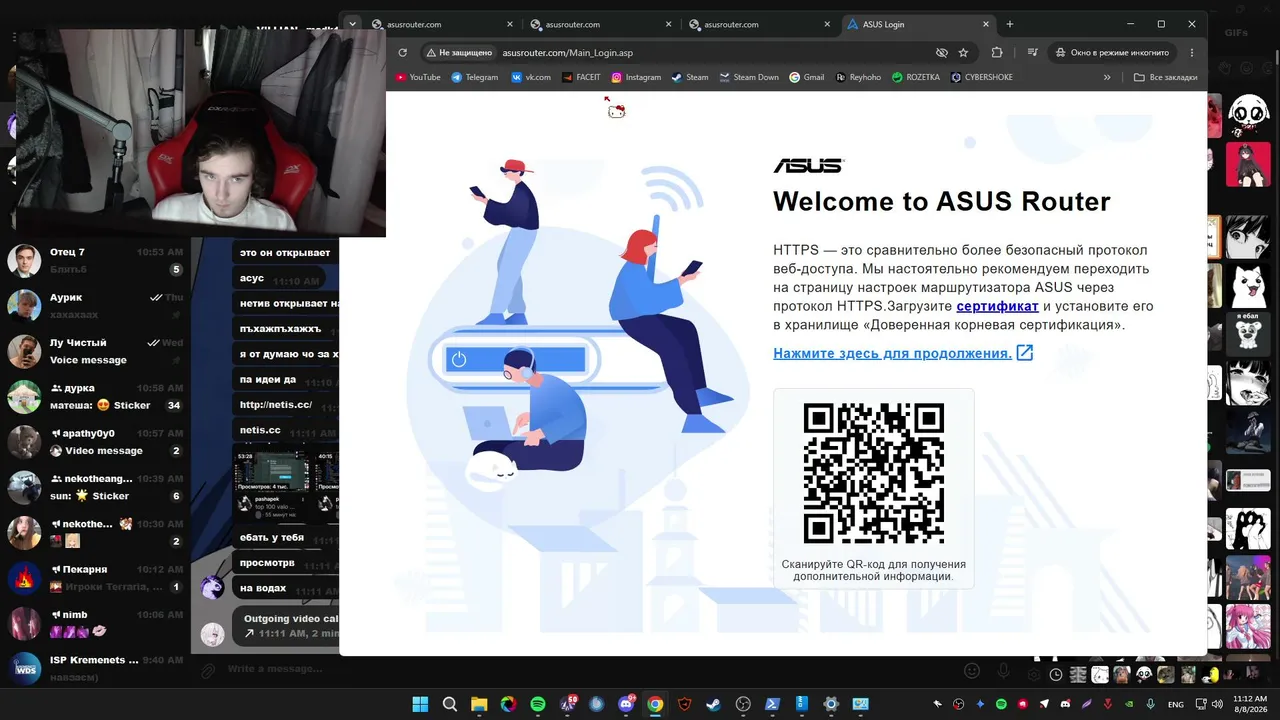Close the ASUS Login tab
Screen dimensions: 1280x720
point(986,24)
